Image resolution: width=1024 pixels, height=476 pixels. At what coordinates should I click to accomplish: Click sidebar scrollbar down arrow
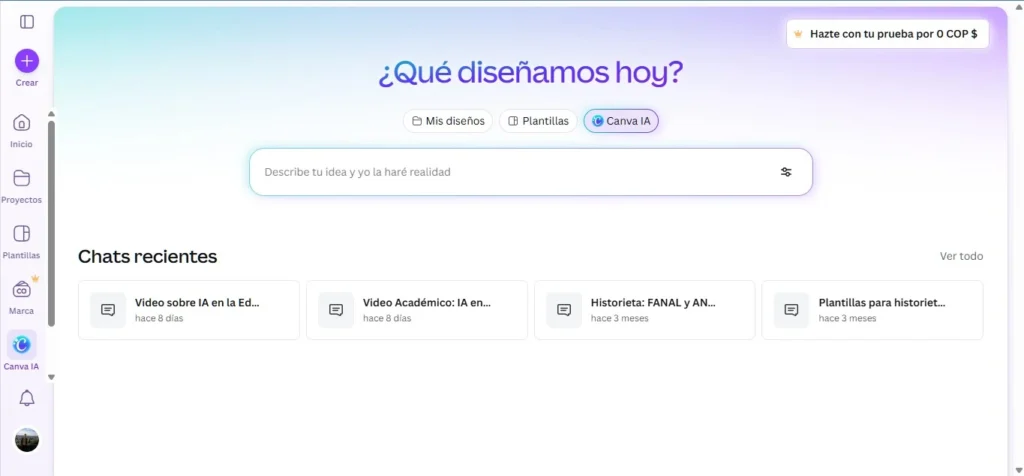52,377
